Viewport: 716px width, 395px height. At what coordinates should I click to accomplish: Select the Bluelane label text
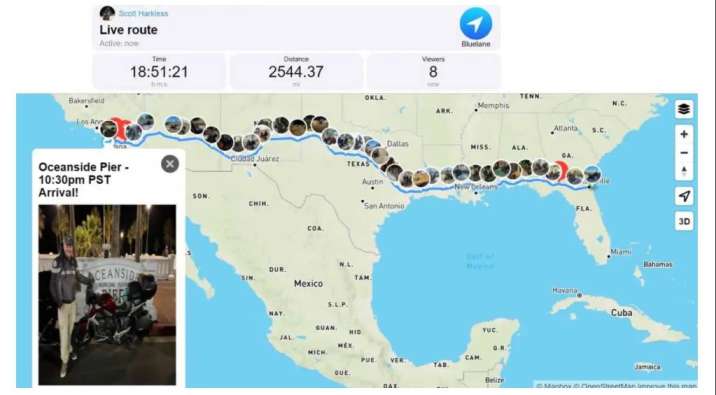(x=476, y=44)
